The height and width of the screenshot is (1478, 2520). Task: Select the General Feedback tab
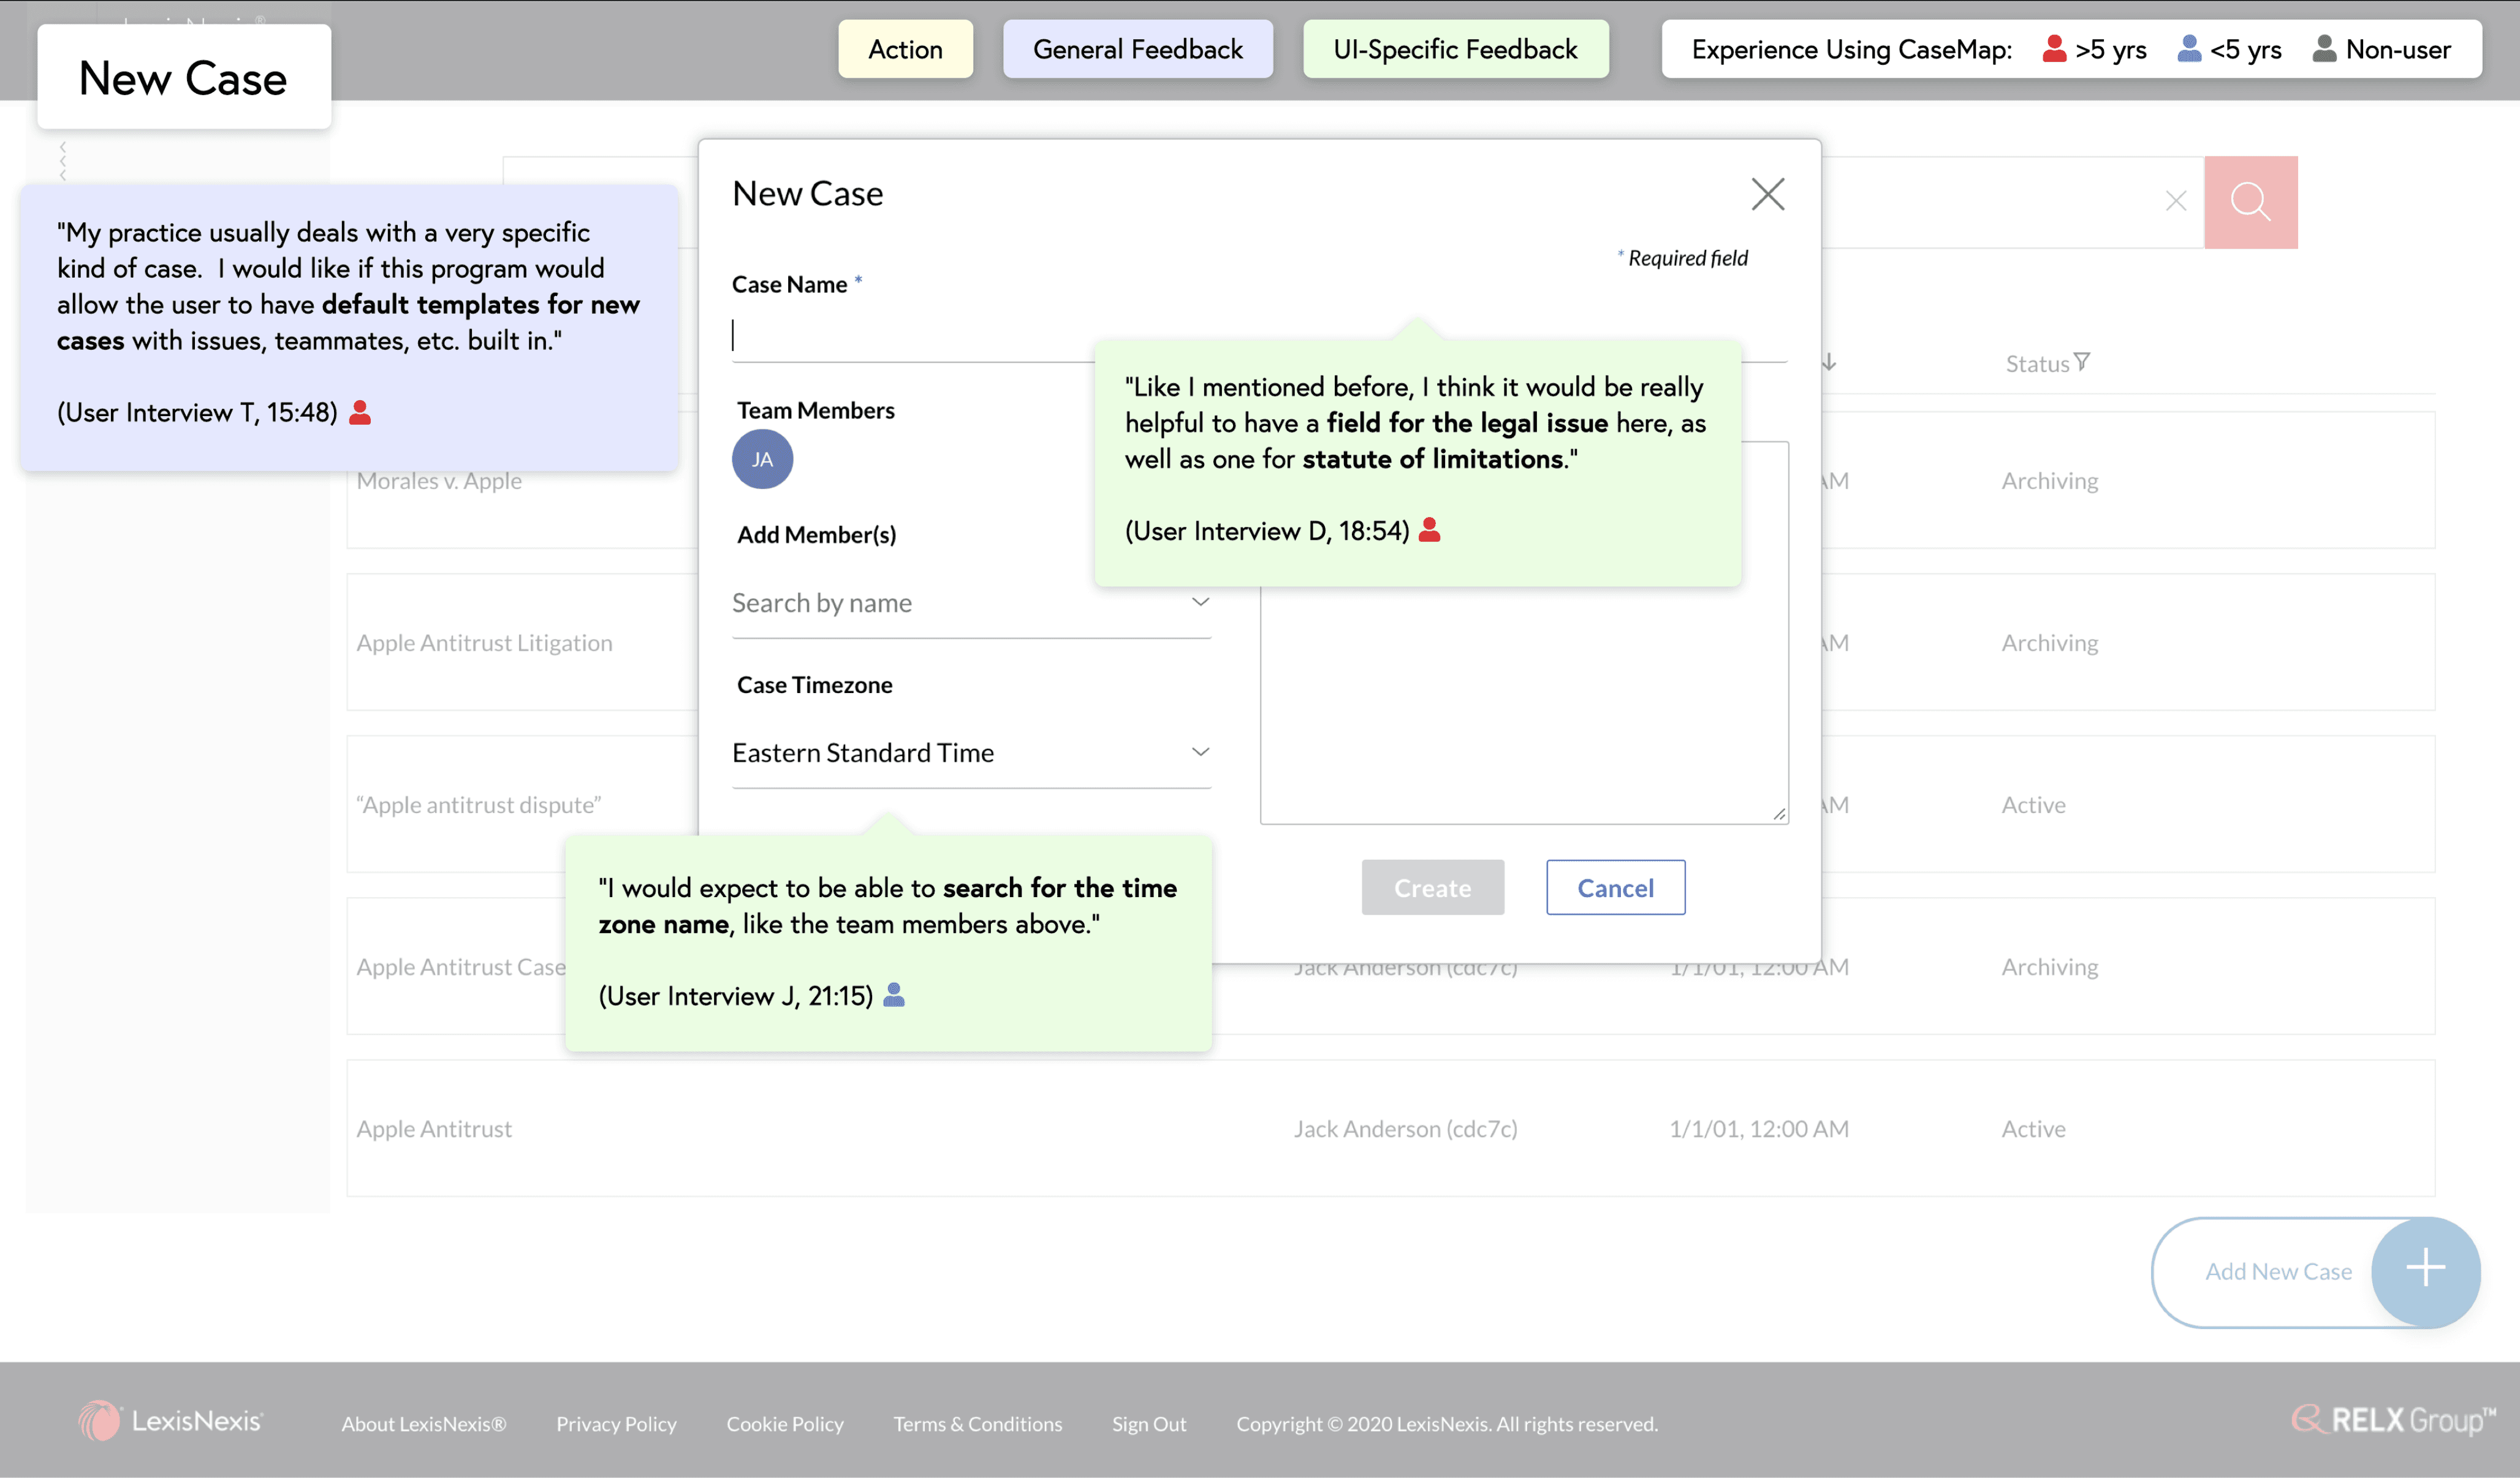pyautogui.click(x=1137, y=49)
